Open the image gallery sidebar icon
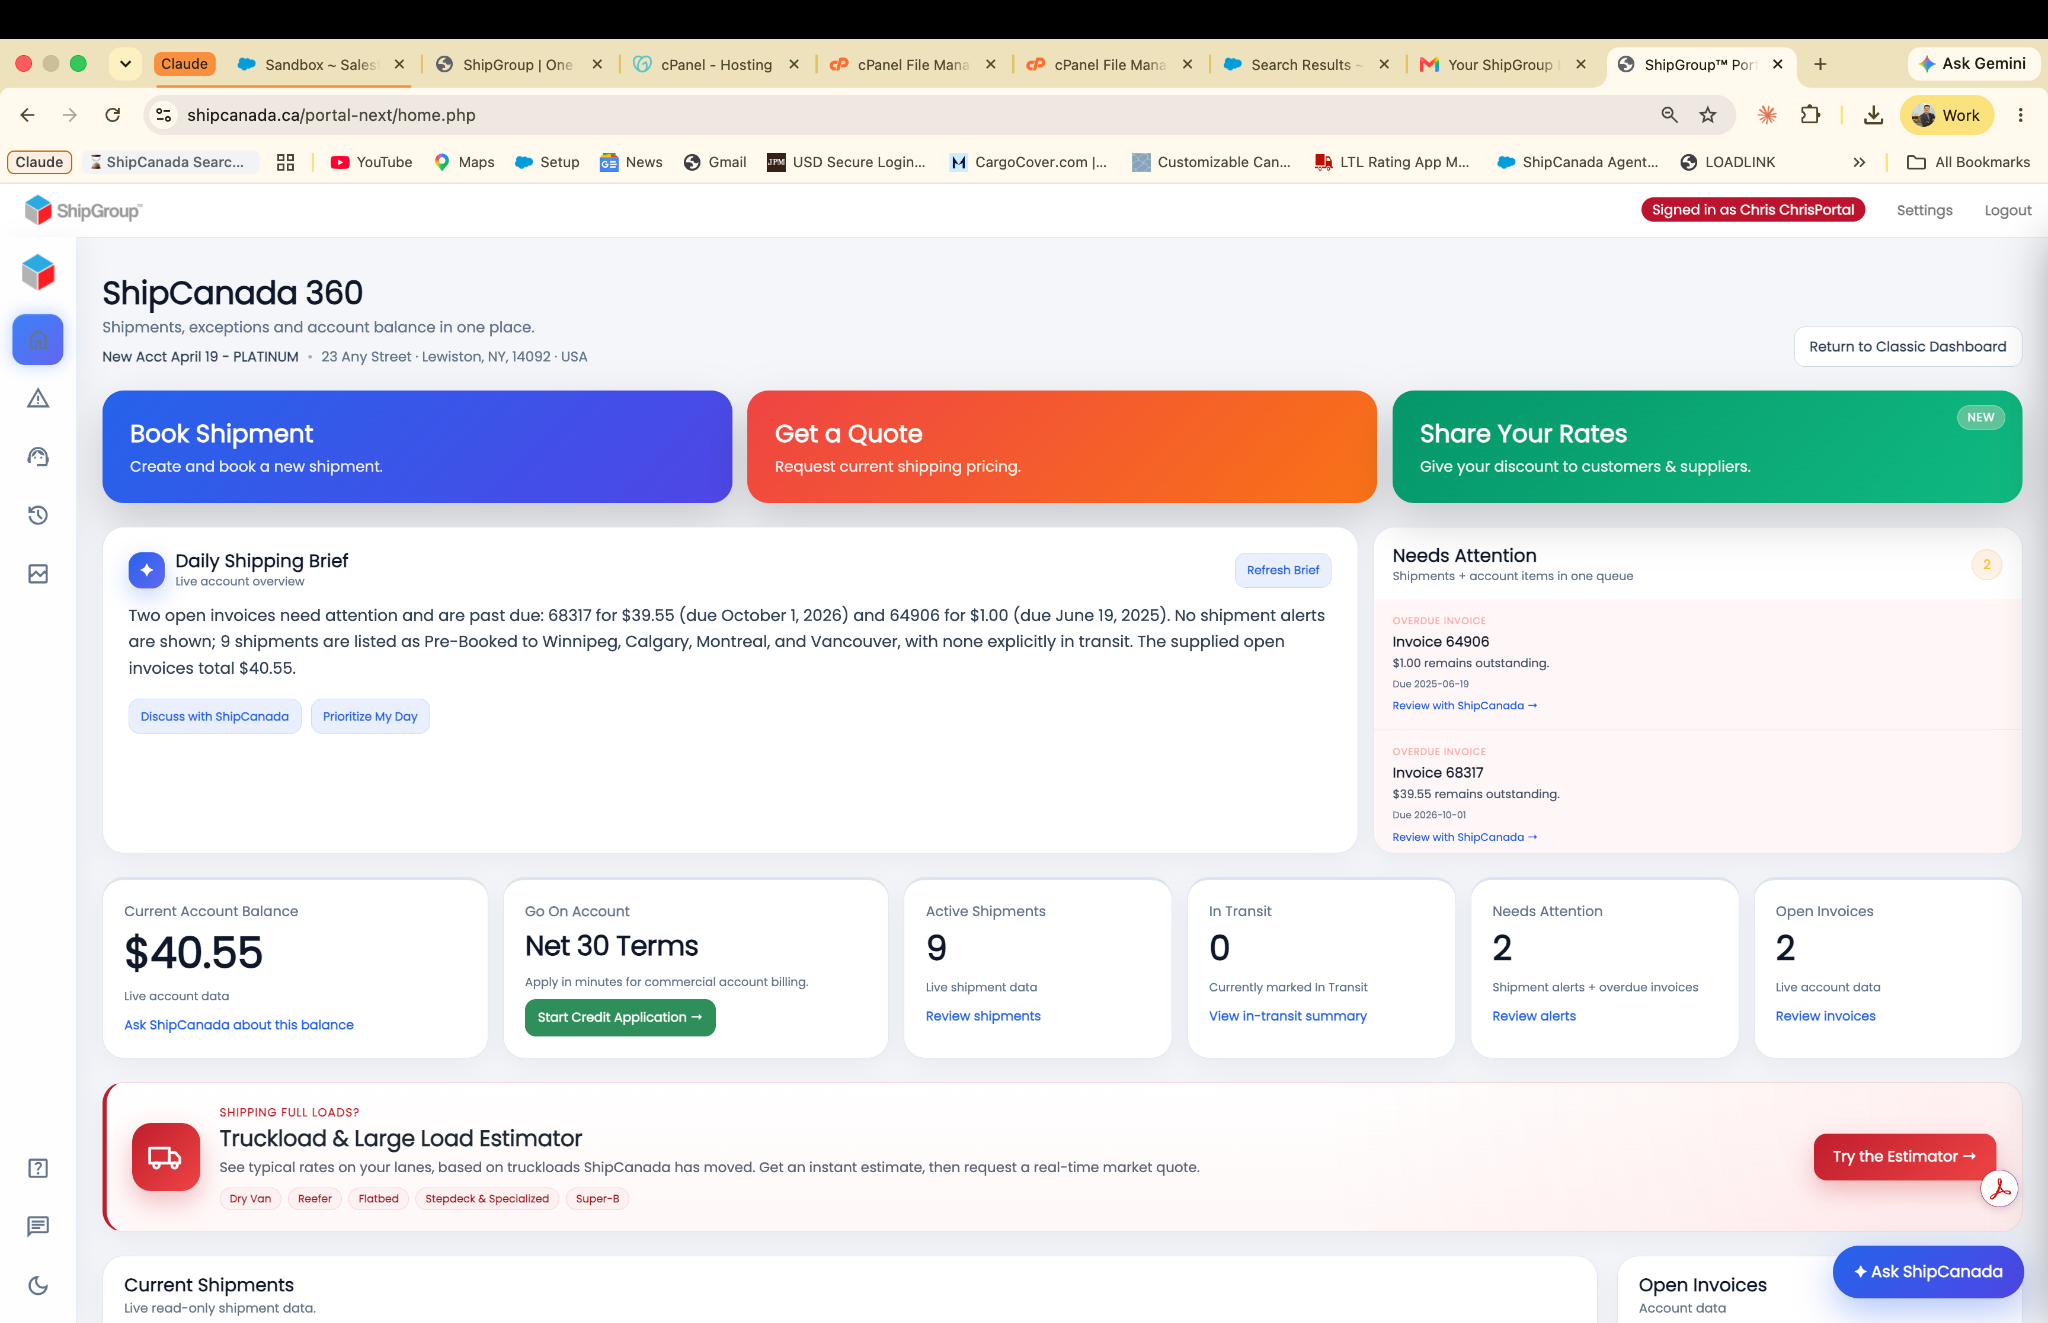 (x=38, y=574)
